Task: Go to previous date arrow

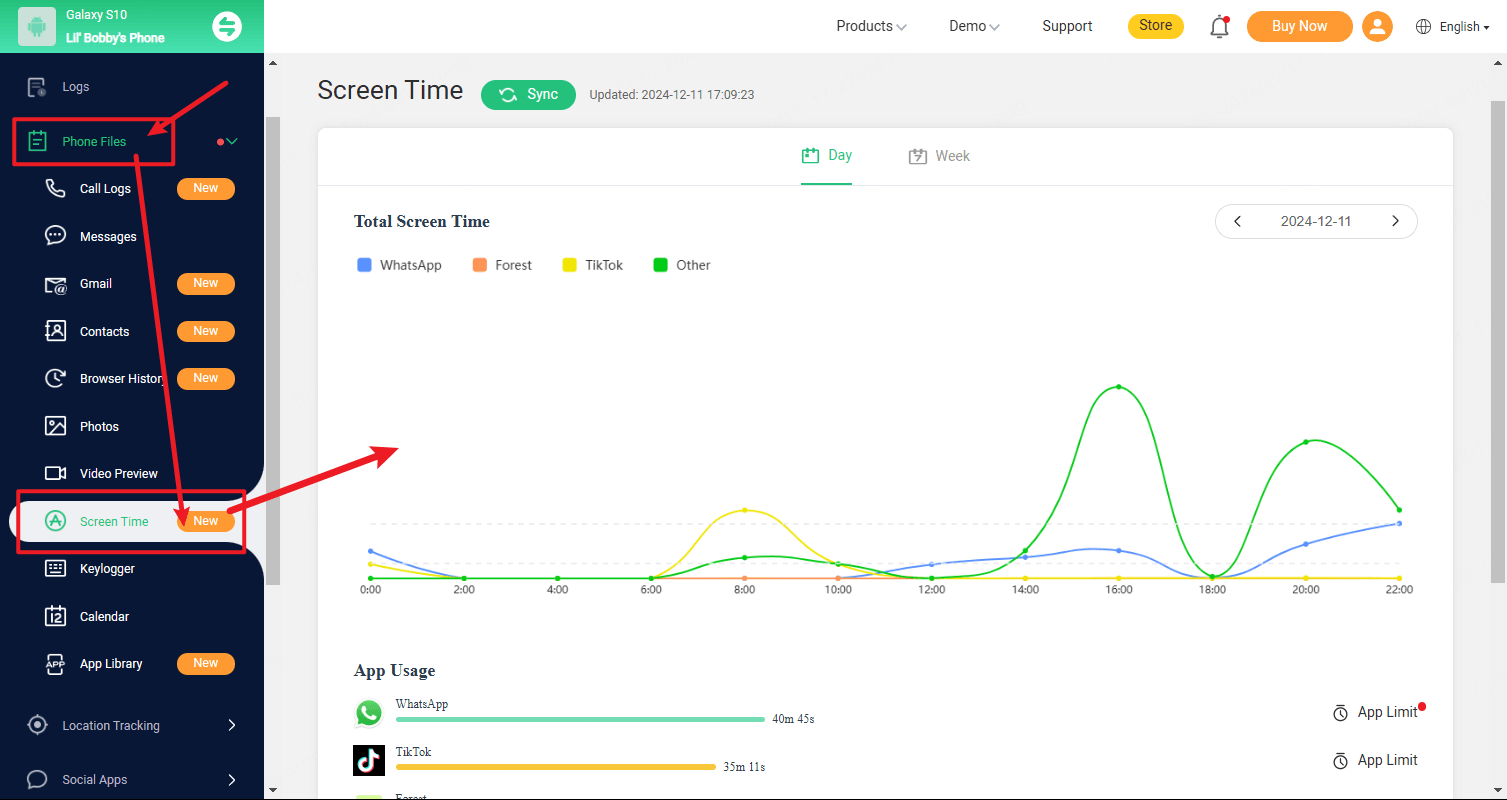Action: [1238, 221]
